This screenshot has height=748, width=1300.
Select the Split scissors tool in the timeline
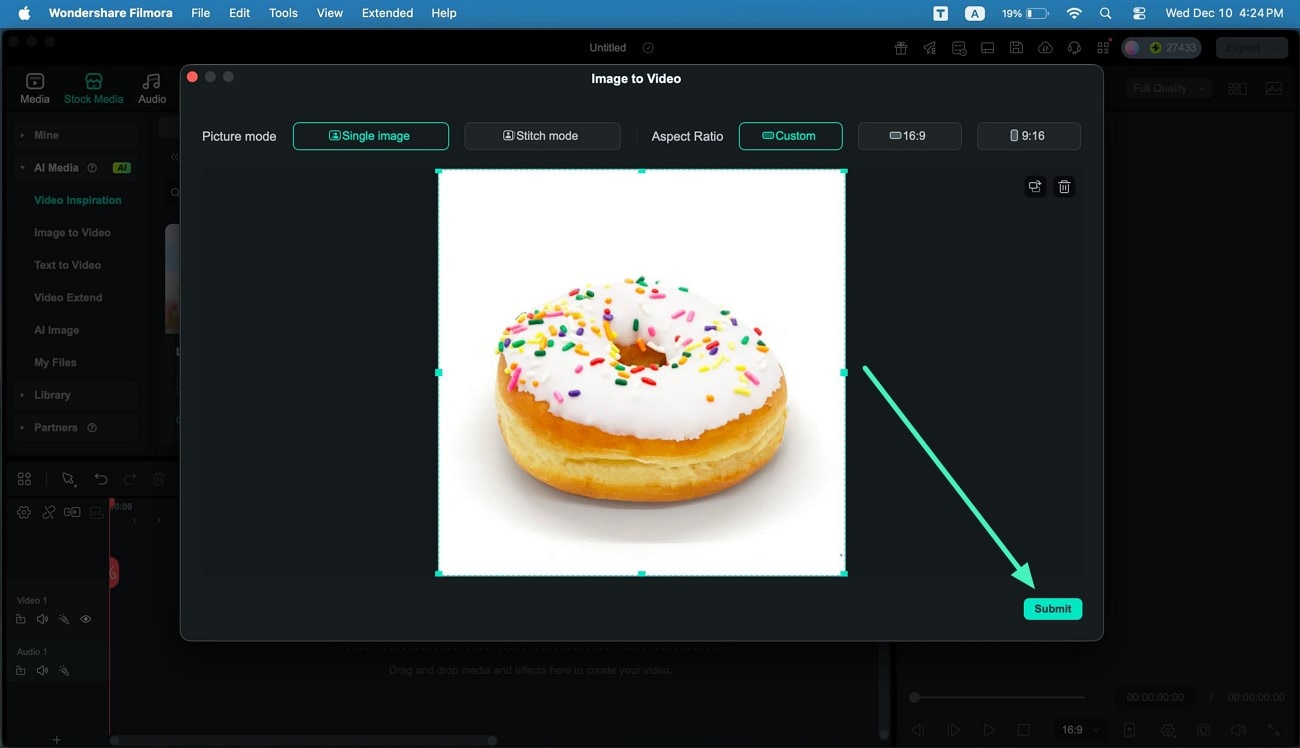(48, 512)
